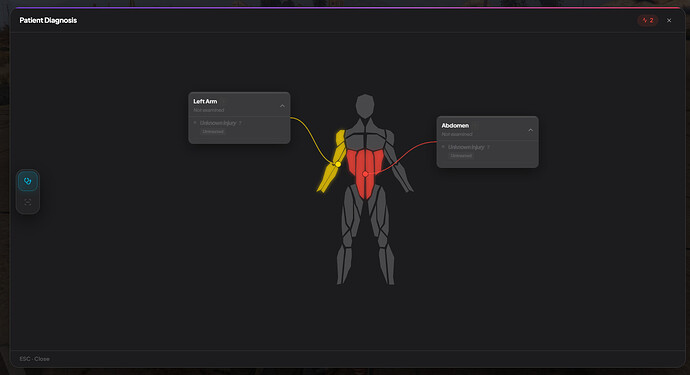Open the red injury count badge
This screenshot has height=375, width=690.
pos(648,20)
